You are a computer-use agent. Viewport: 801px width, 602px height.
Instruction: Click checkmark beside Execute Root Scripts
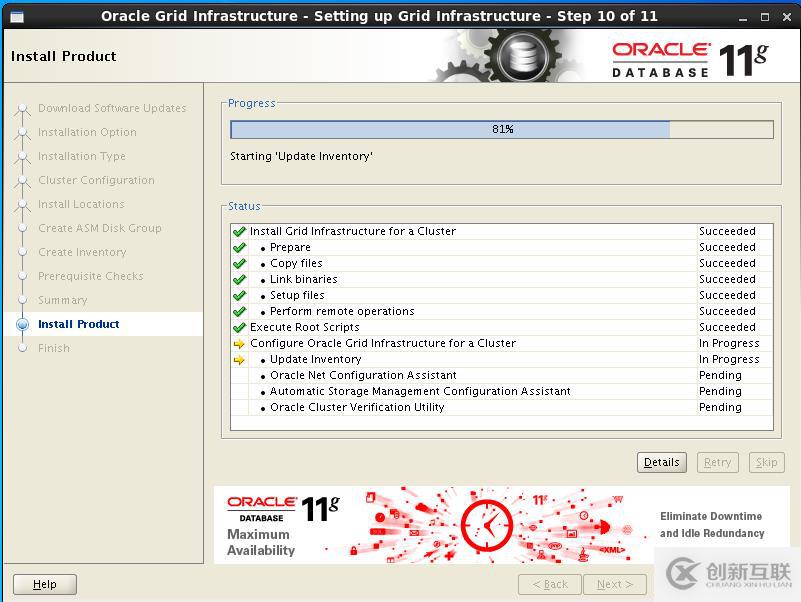pyautogui.click(x=239, y=328)
